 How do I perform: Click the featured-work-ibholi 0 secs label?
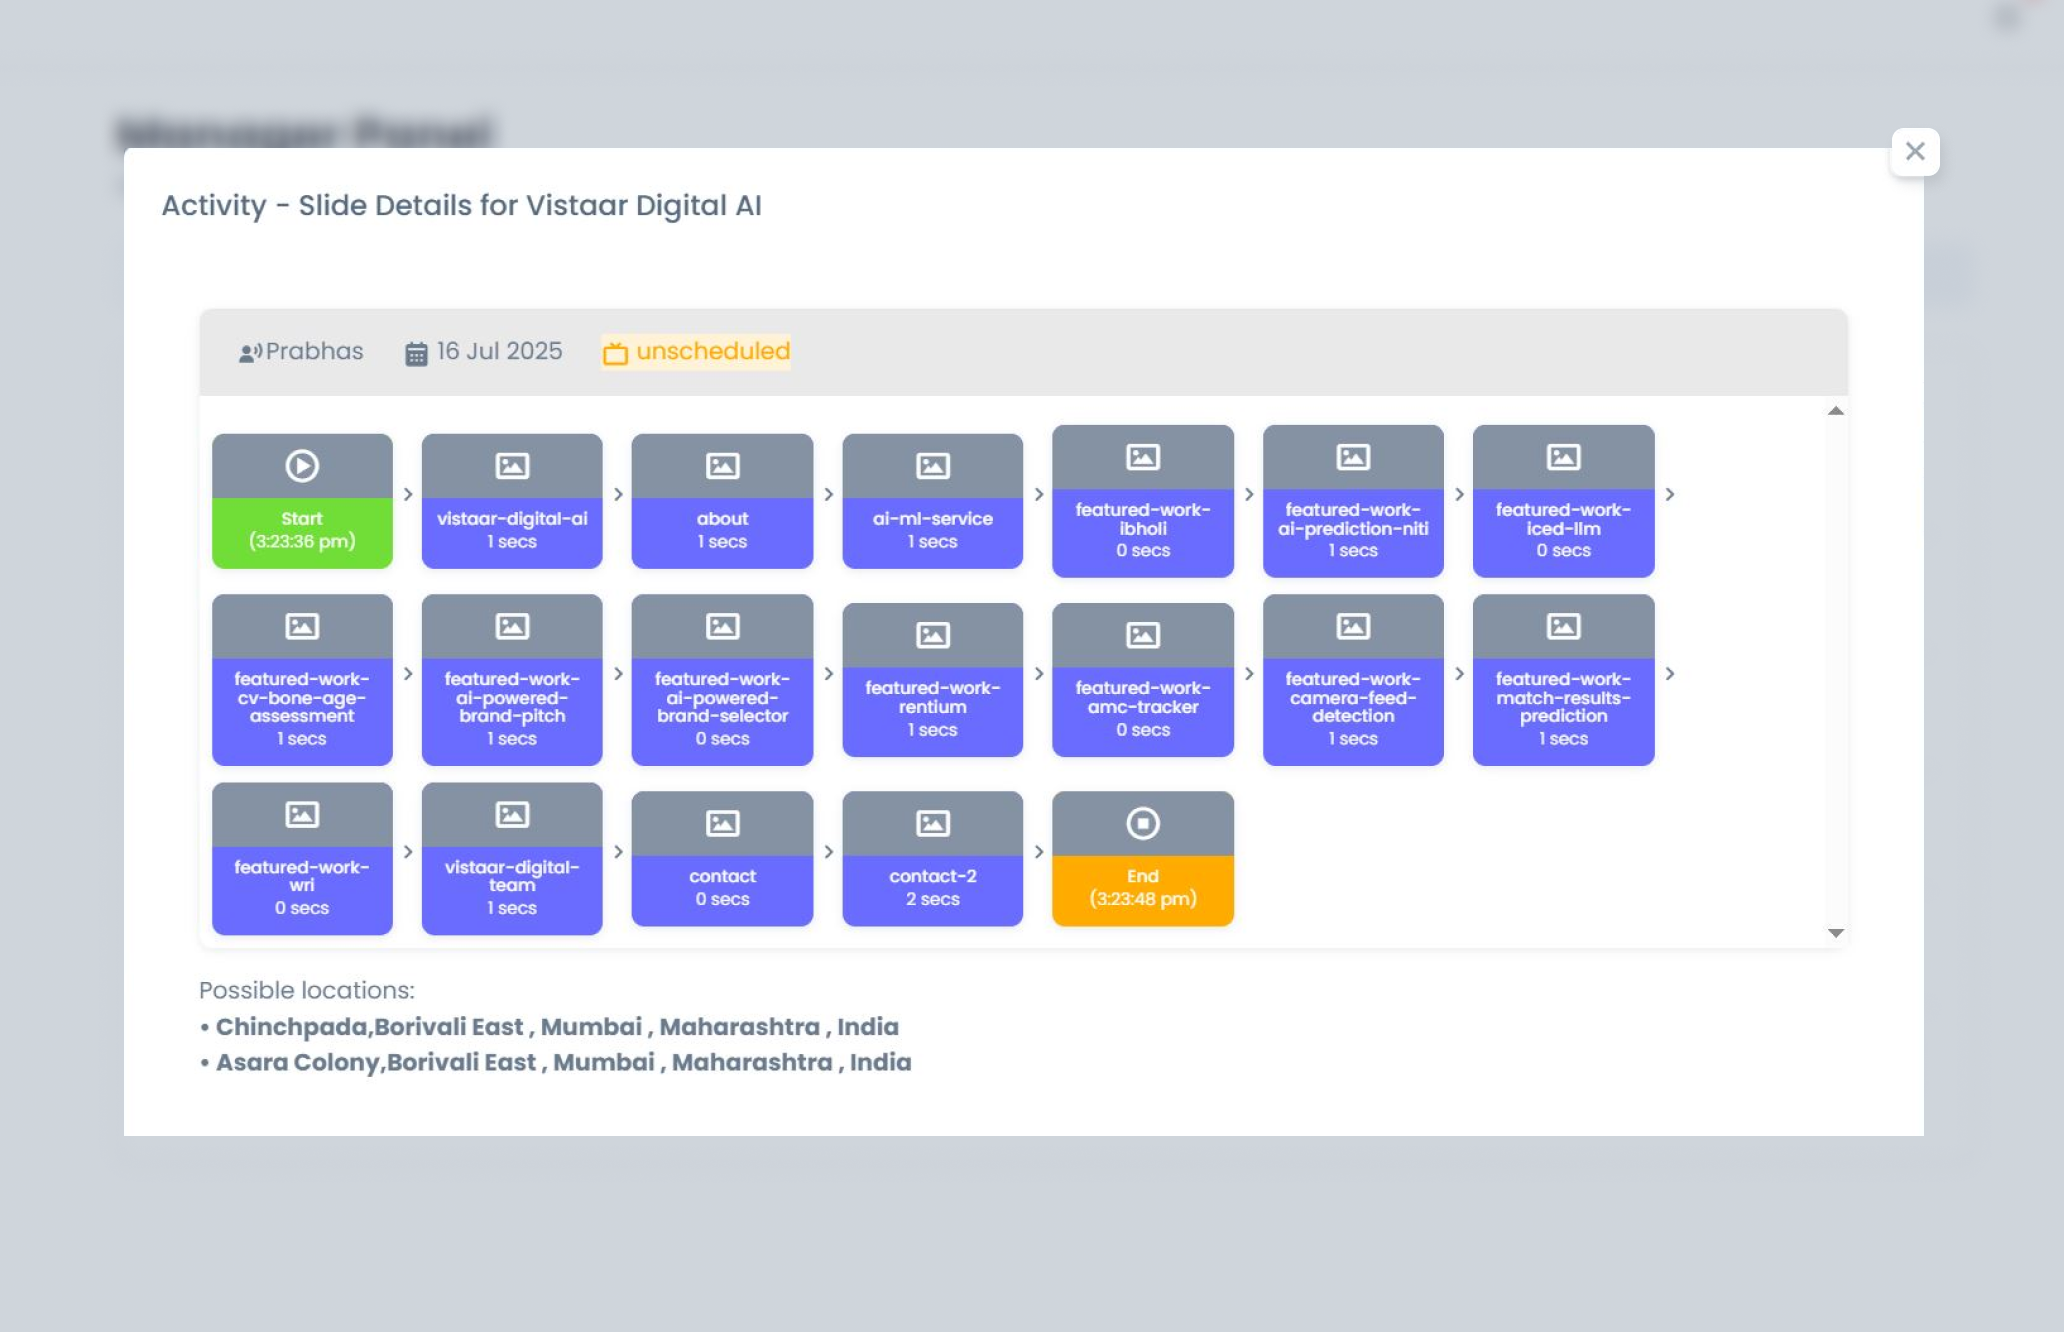1143,533
